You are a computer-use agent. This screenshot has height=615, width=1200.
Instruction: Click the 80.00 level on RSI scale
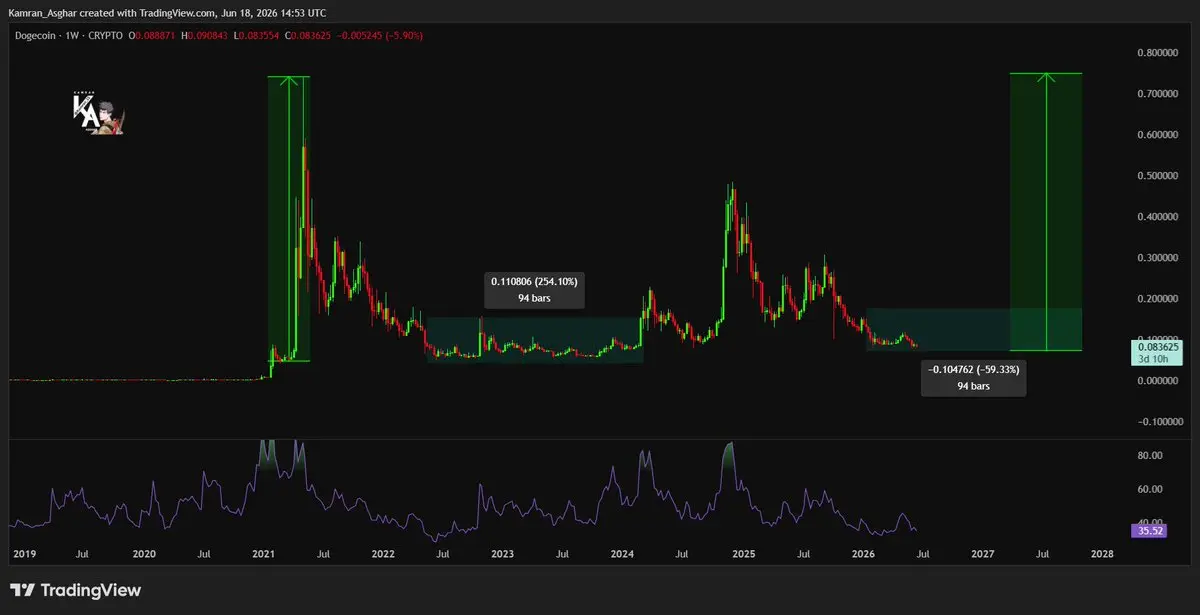pos(1150,455)
